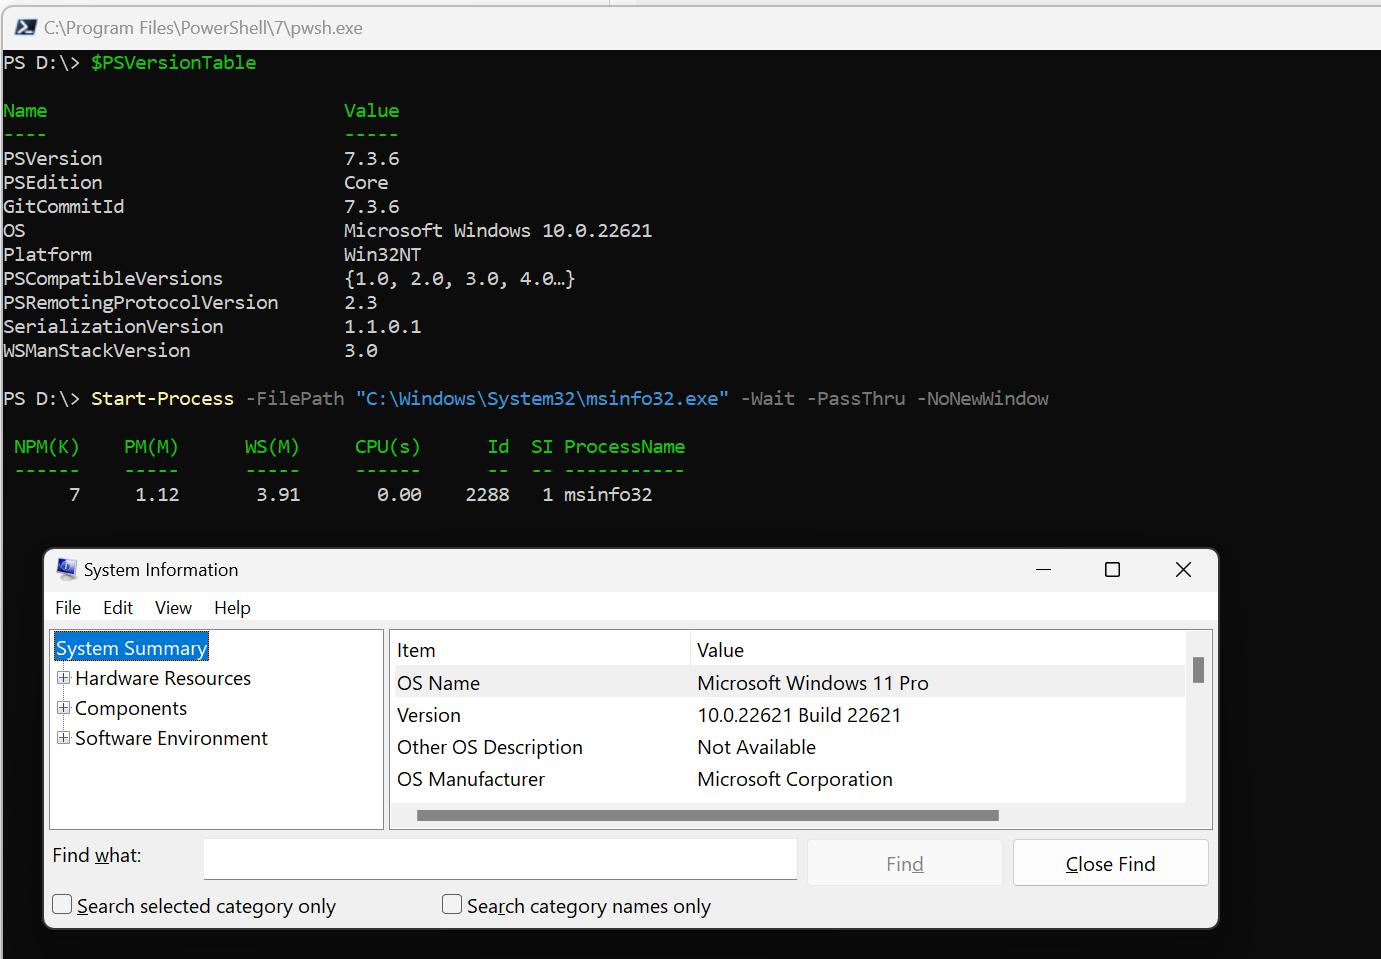Screen dimensions: 1381x959
Task: Enable Search selected category only
Action: pyautogui.click(x=61, y=903)
